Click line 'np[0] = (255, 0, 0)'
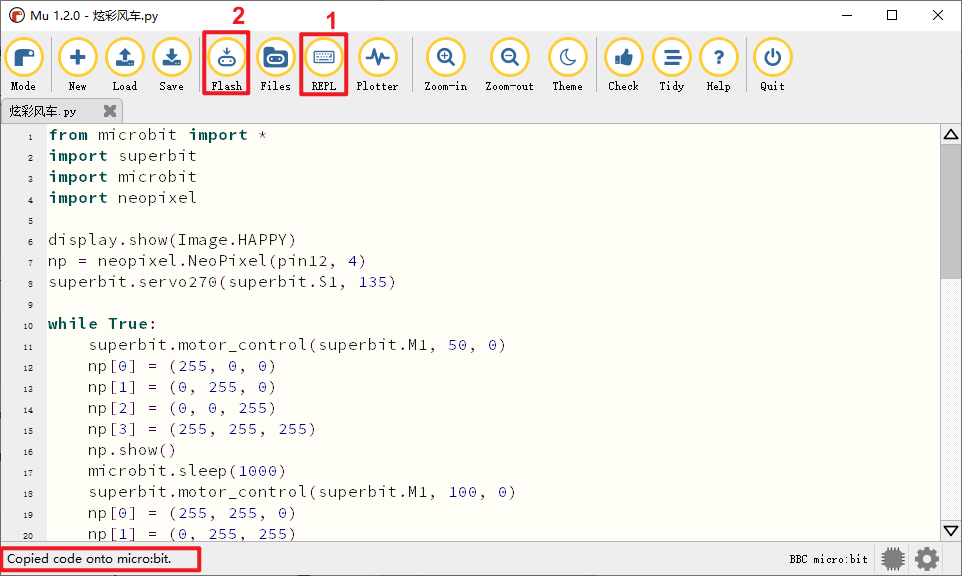 point(182,366)
